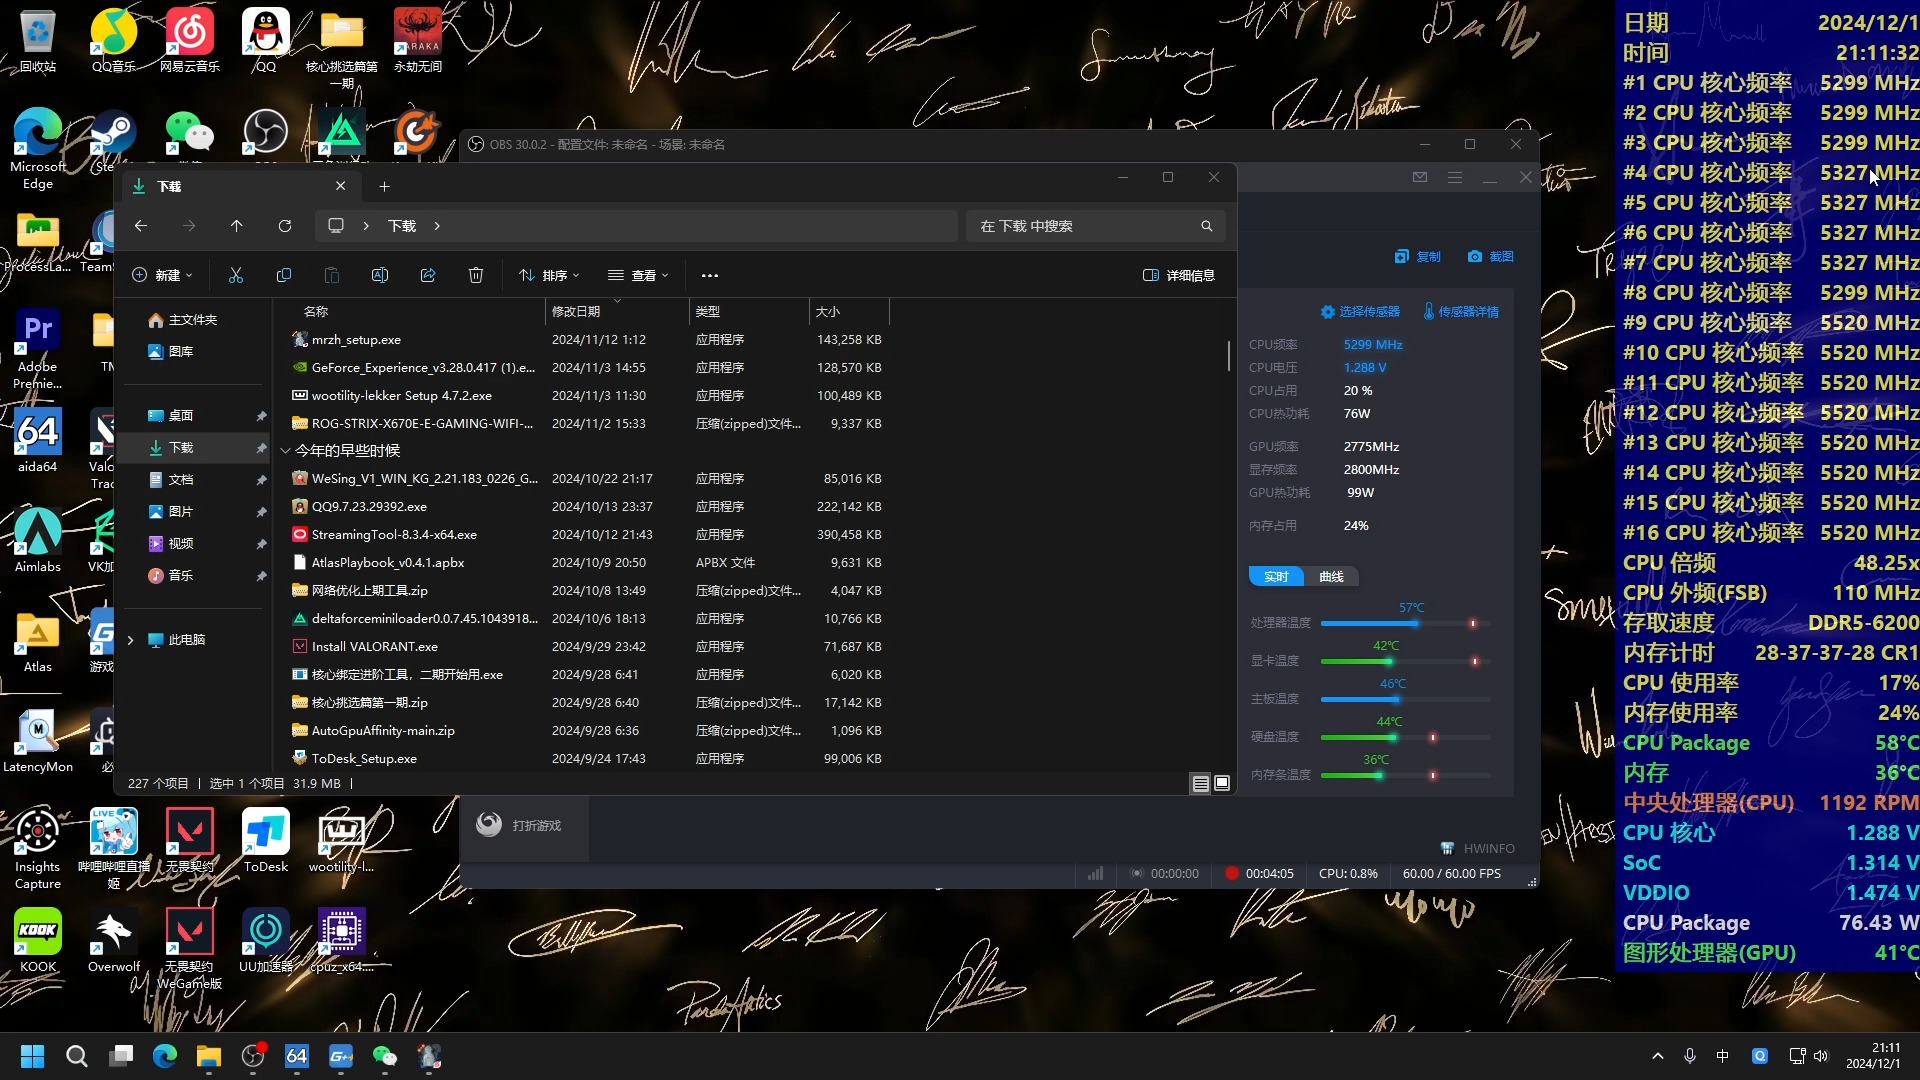Switch to details list view icon
The image size is (1920, 1080).
1201,784
